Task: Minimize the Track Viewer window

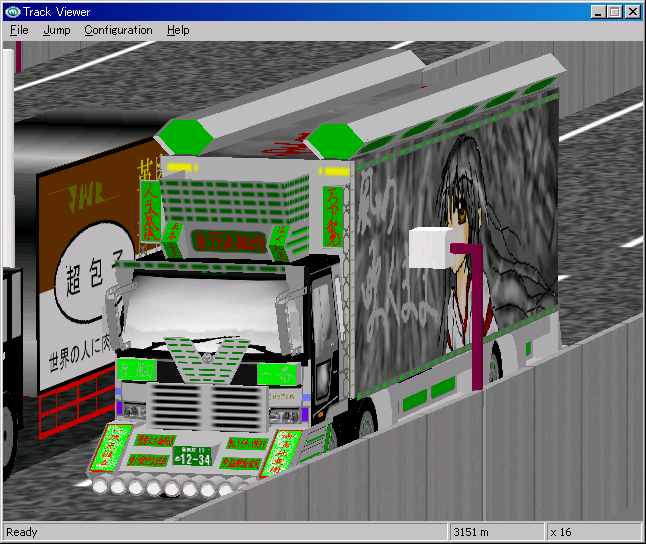Action: pyautogui.click(x=598, y=12)
